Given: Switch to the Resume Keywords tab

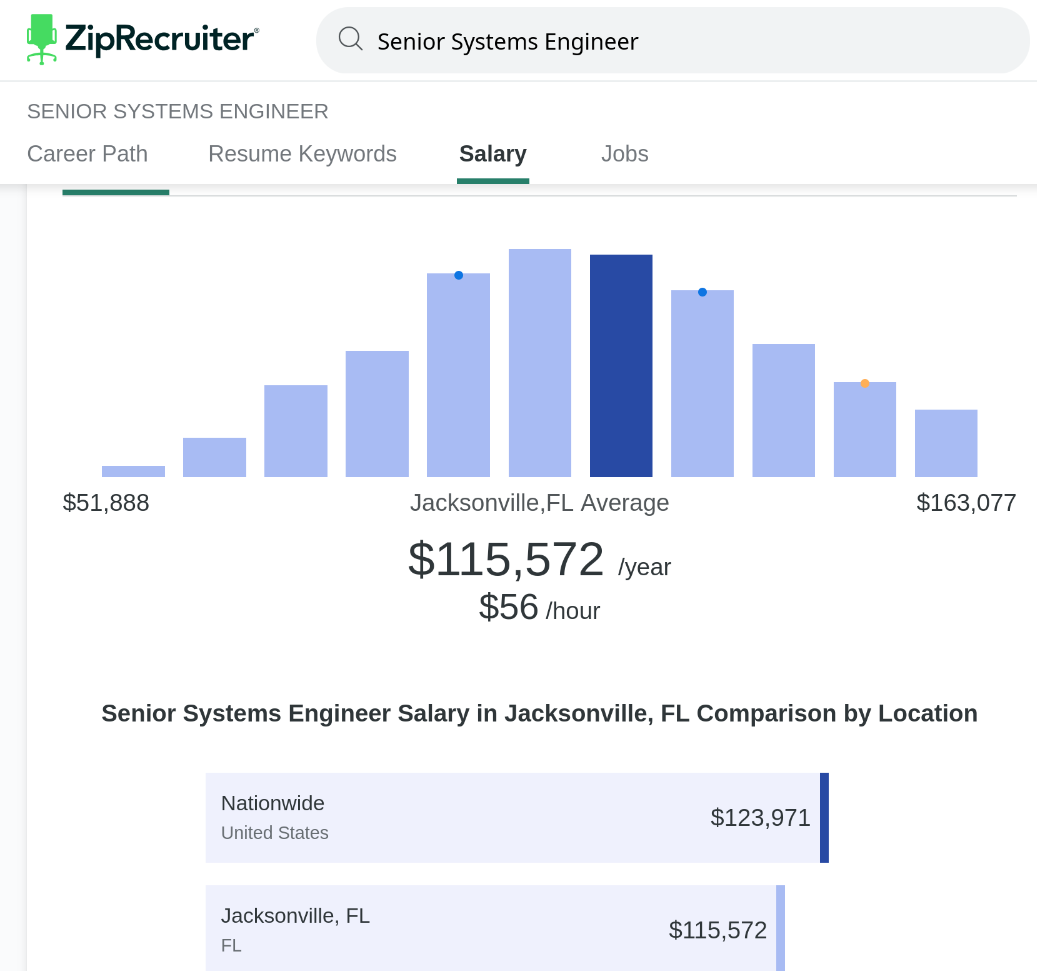Looking at the screenshot, I should (302, 153).
